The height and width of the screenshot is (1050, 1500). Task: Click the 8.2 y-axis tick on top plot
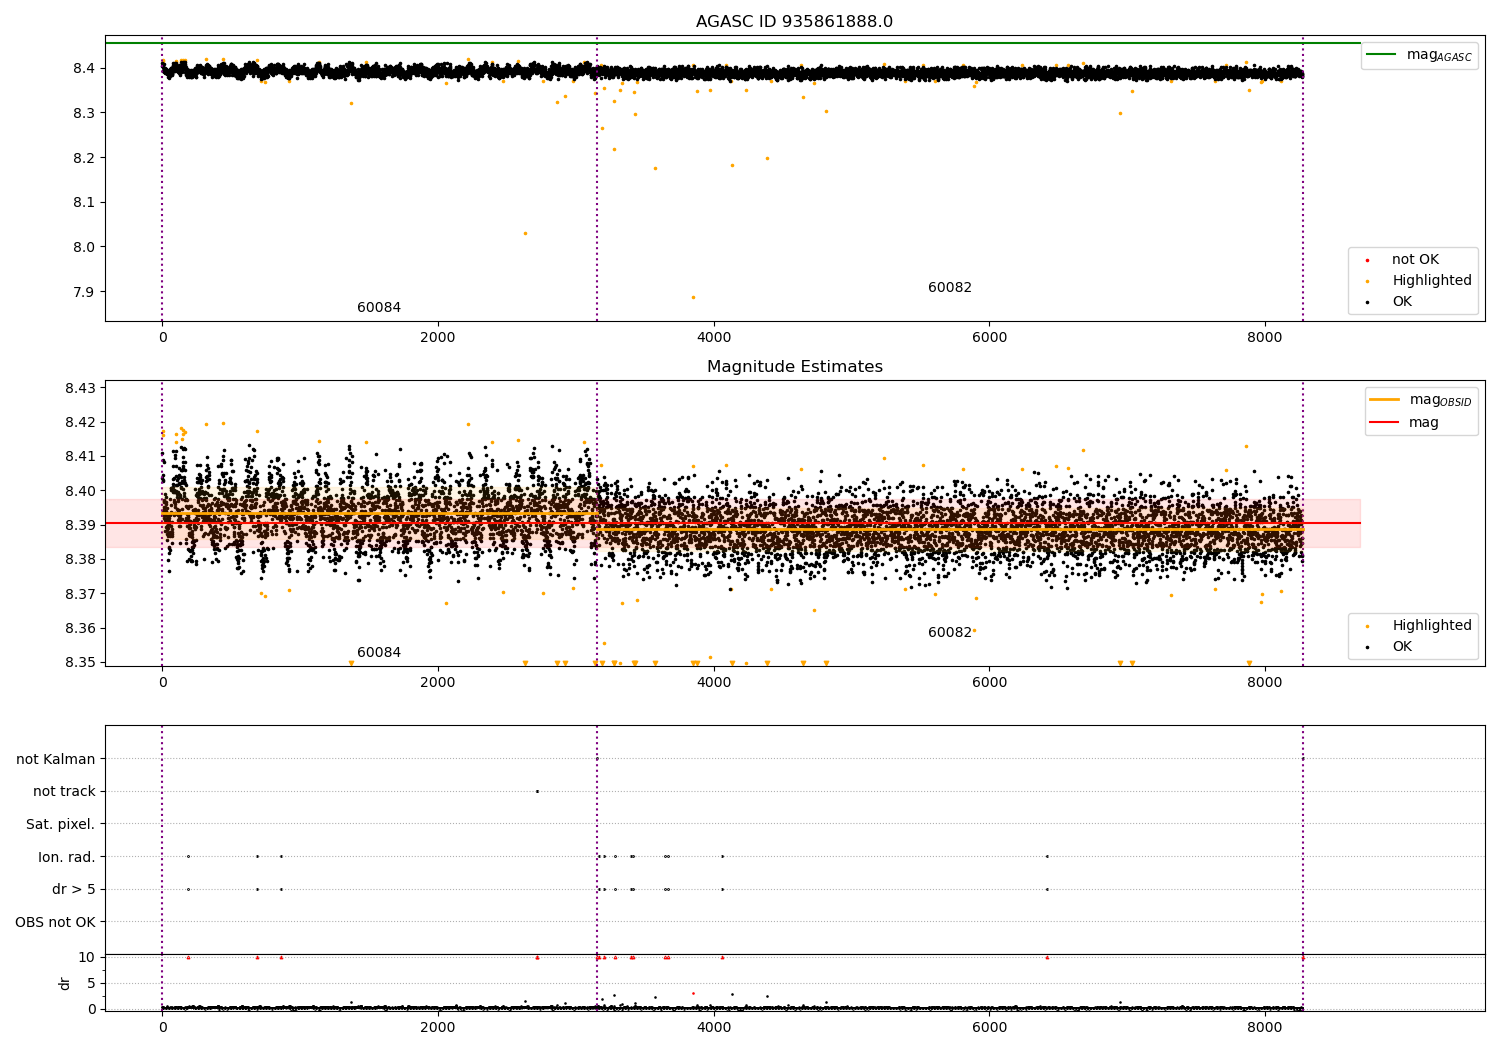(x=85, y=158)
